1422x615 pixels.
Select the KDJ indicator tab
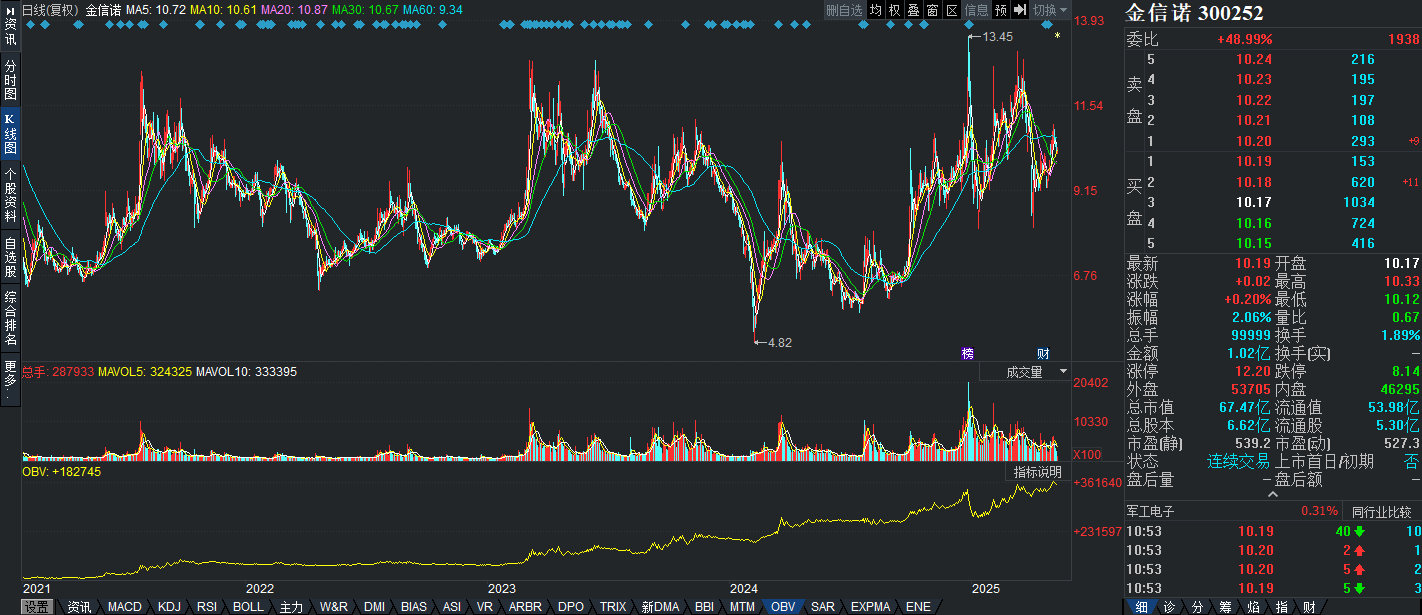170,607
